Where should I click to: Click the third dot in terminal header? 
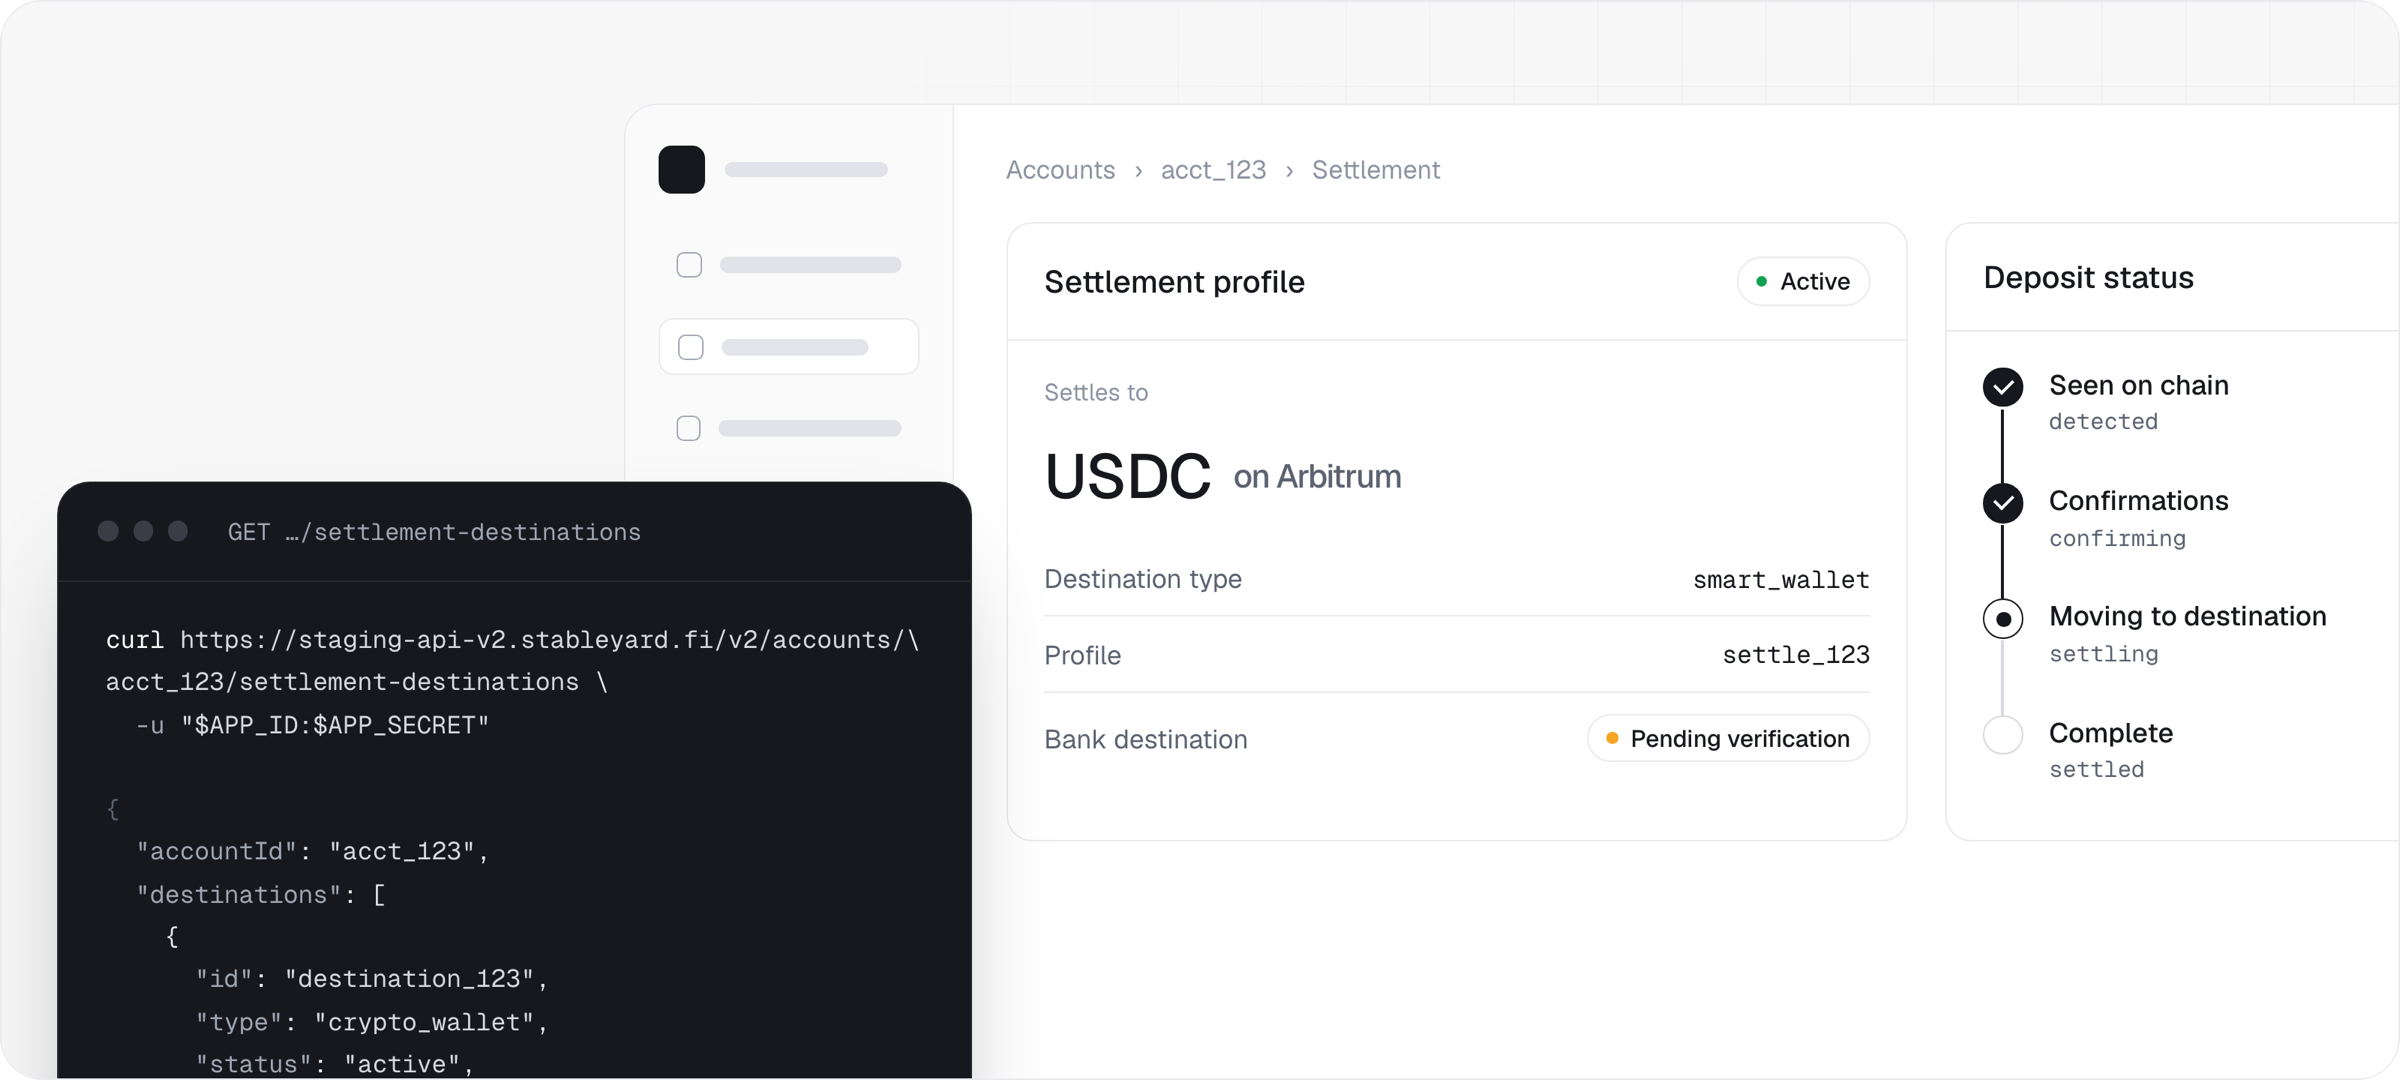[178, 531]
